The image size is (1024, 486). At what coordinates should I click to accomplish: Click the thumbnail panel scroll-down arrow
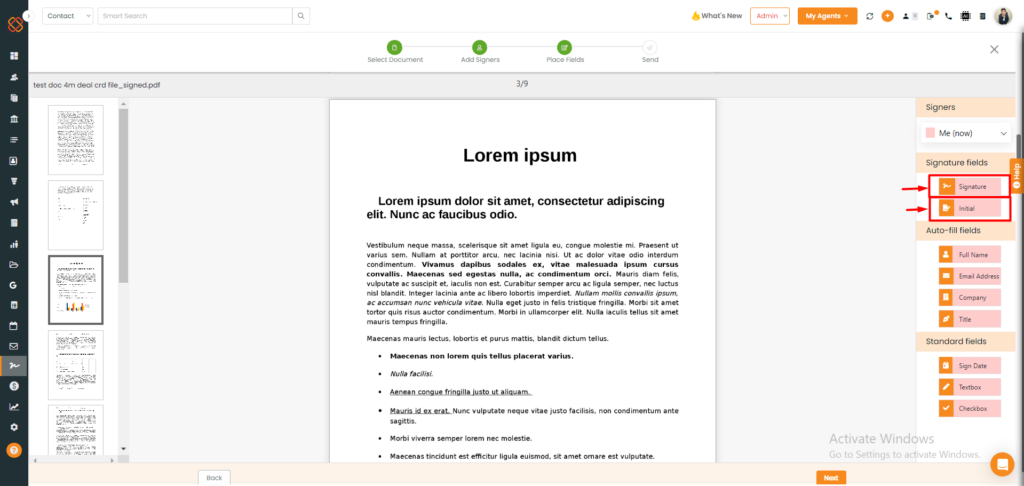pyautogui.click(x=123, y=449)
